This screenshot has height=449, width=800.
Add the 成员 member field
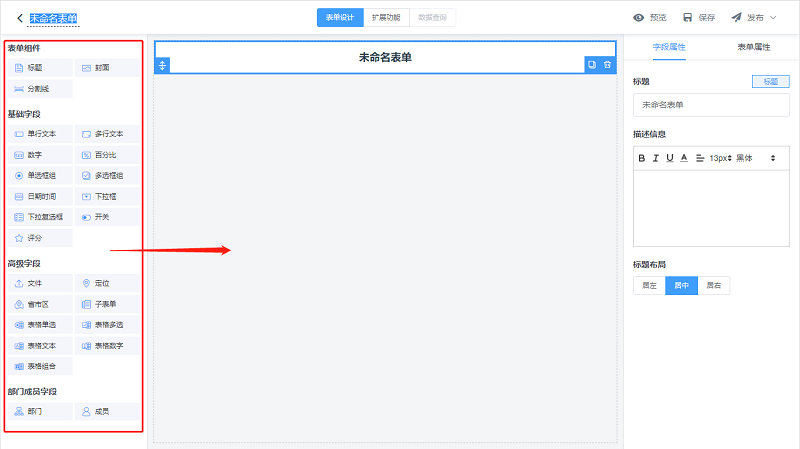pyautogui.click(x=108, y=412)
